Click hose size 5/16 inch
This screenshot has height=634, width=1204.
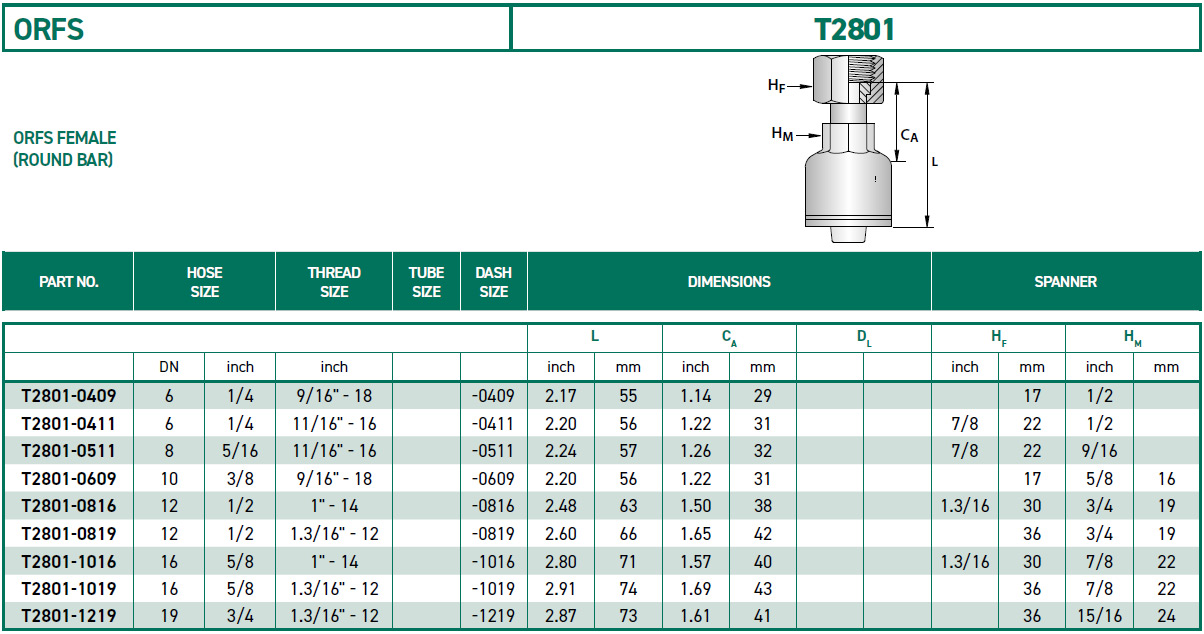(x=240, y=451)
